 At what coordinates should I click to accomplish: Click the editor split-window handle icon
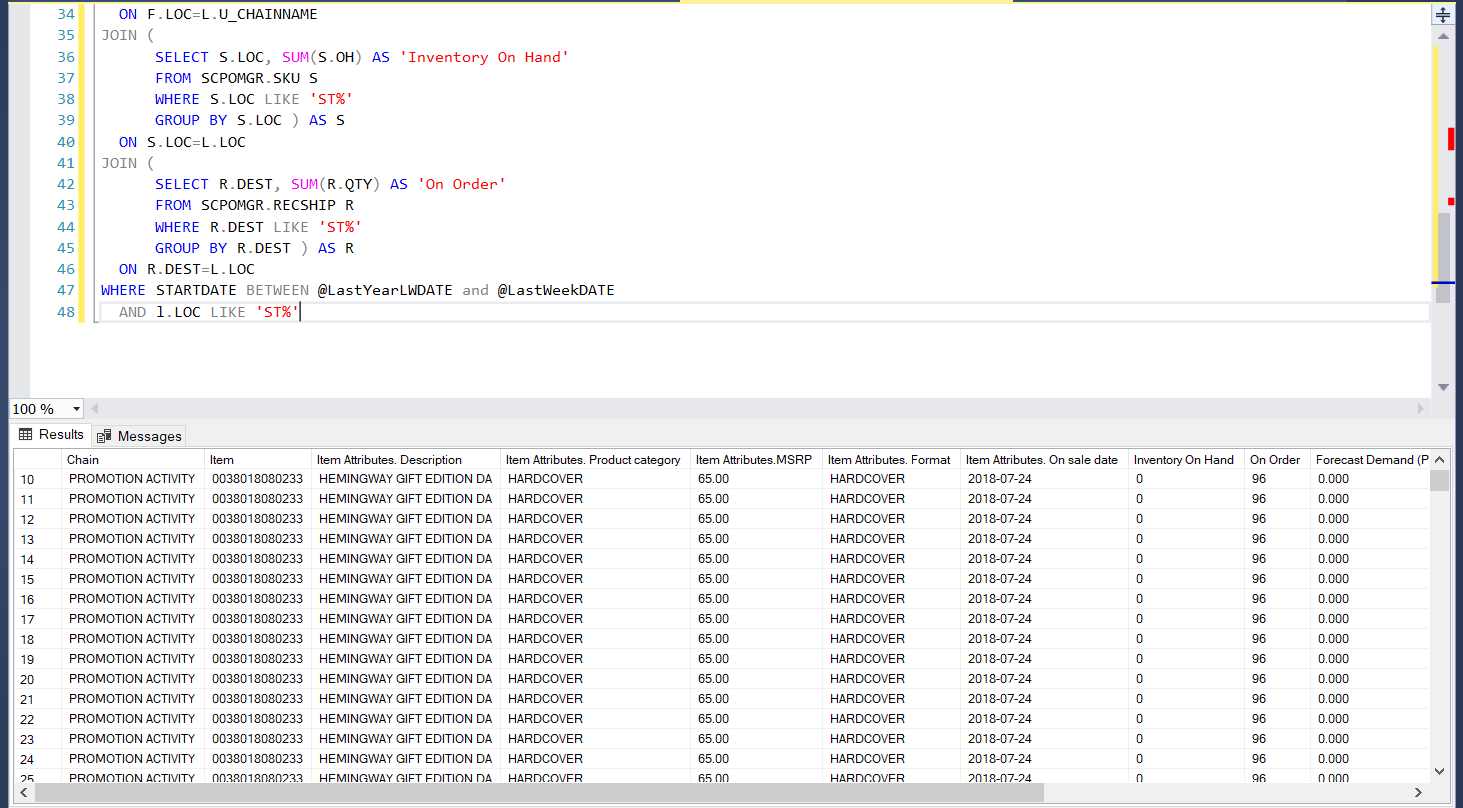[x=1442, y=15]
